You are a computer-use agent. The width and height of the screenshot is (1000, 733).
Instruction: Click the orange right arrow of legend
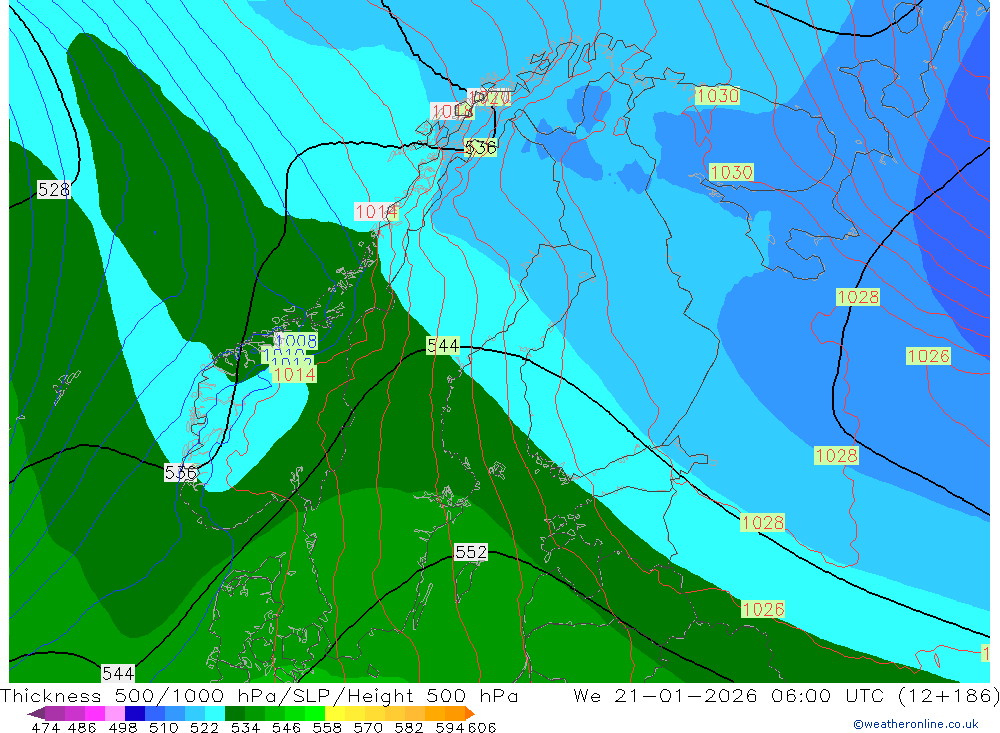click(x=470, y=713)
